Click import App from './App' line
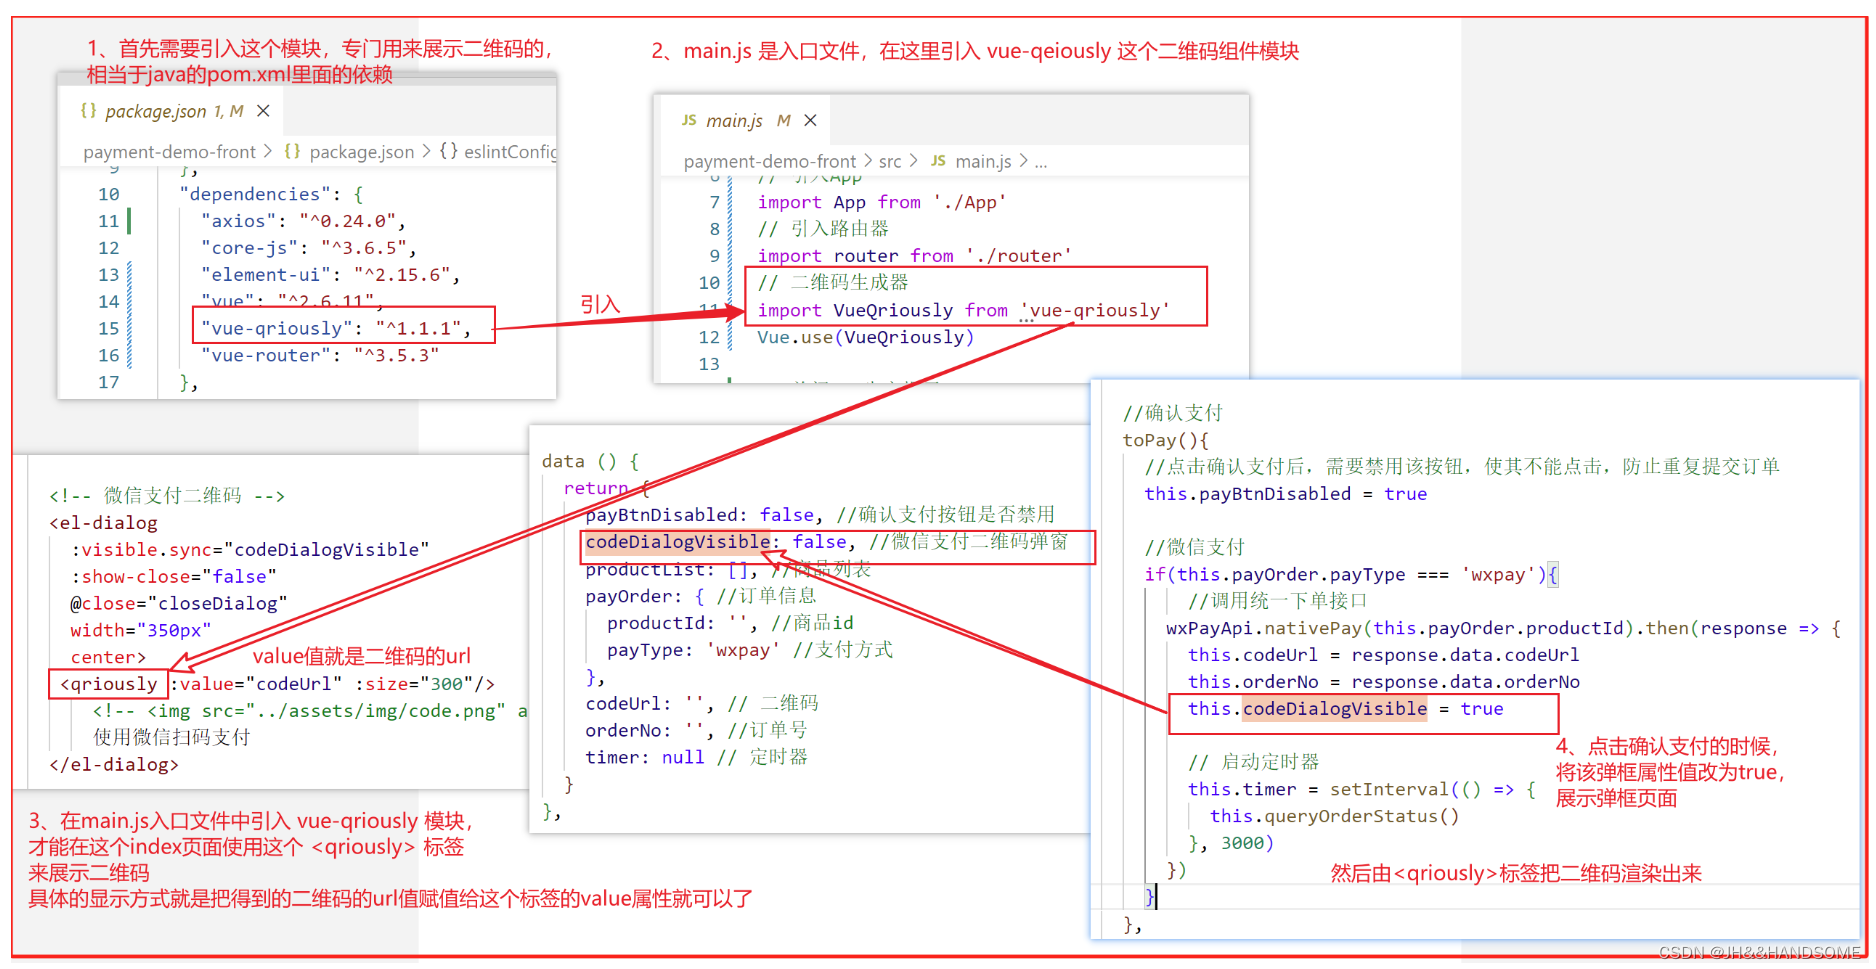Viewport: 1876px width, 969px height. pyautogui.click(x=882, y=202)
